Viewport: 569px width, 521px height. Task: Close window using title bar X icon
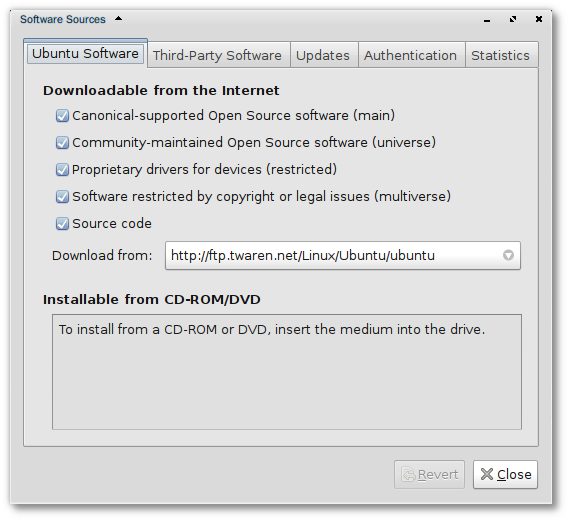pyautogui.click(x=539, y=19)
